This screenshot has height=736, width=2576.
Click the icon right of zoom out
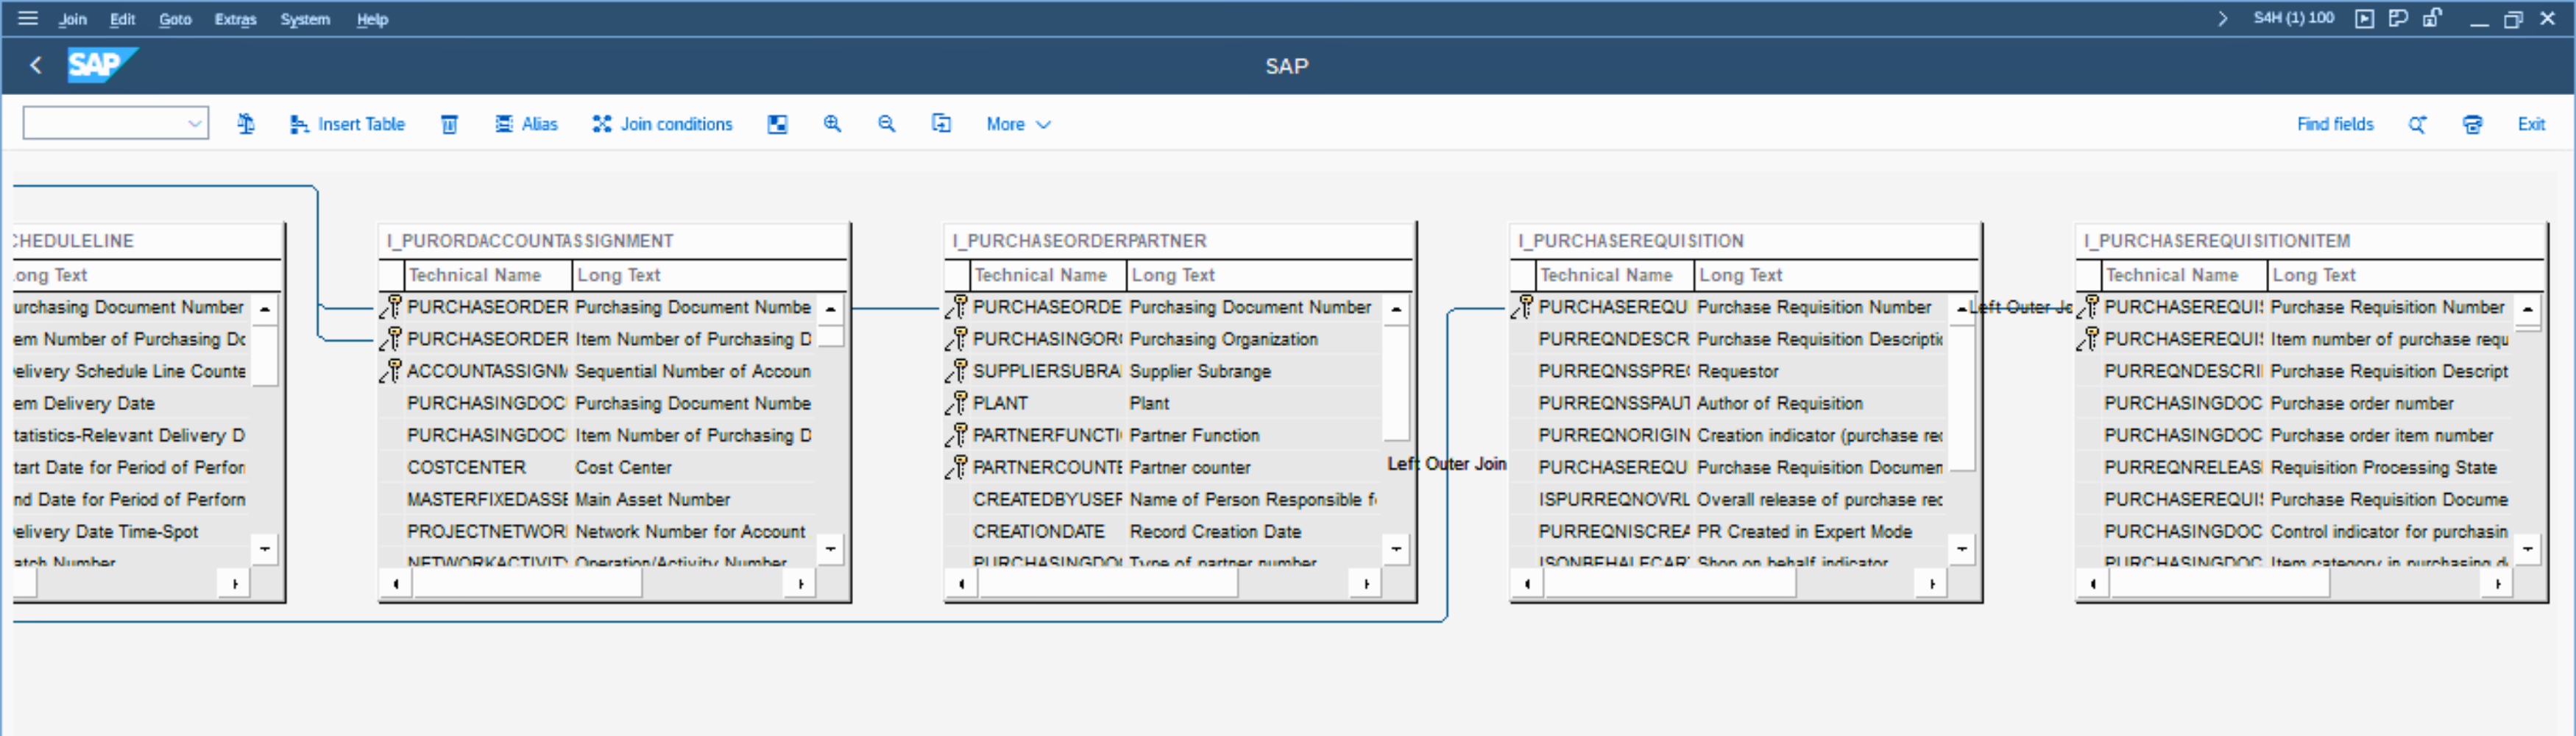click(941, 124)
